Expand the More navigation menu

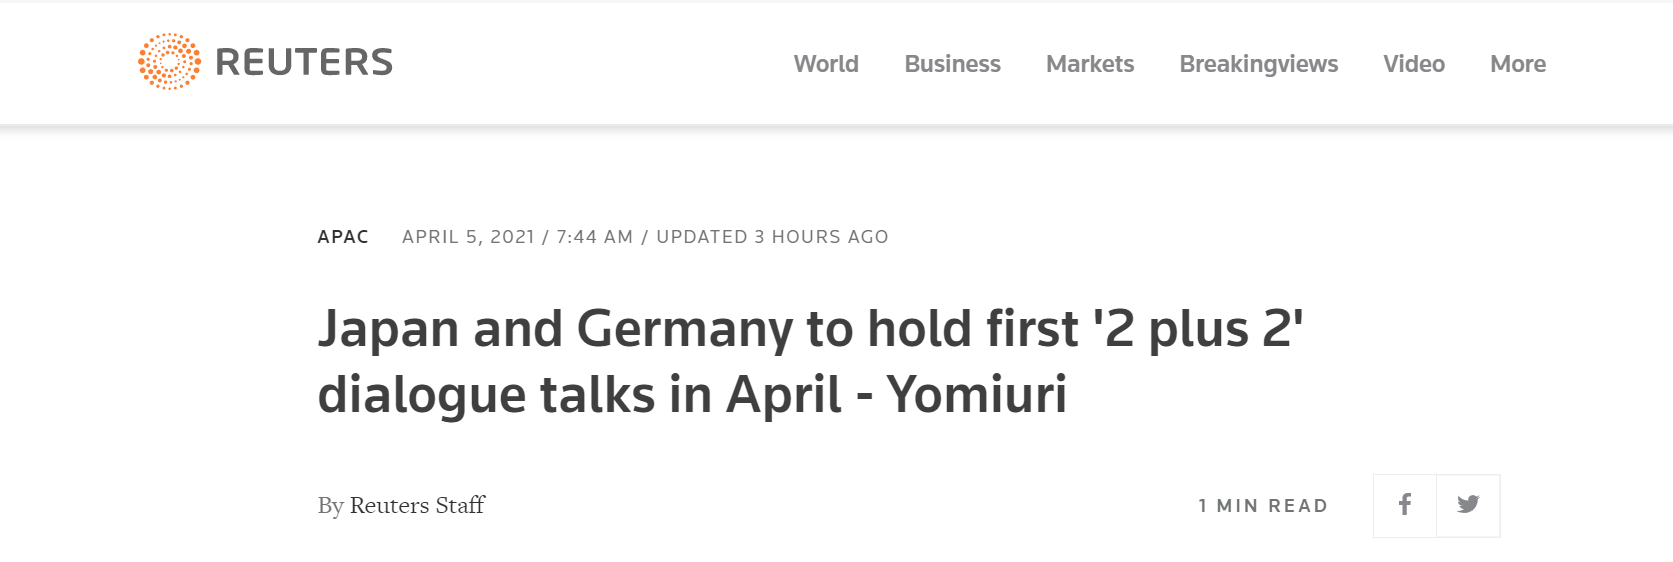(1518, 64)
